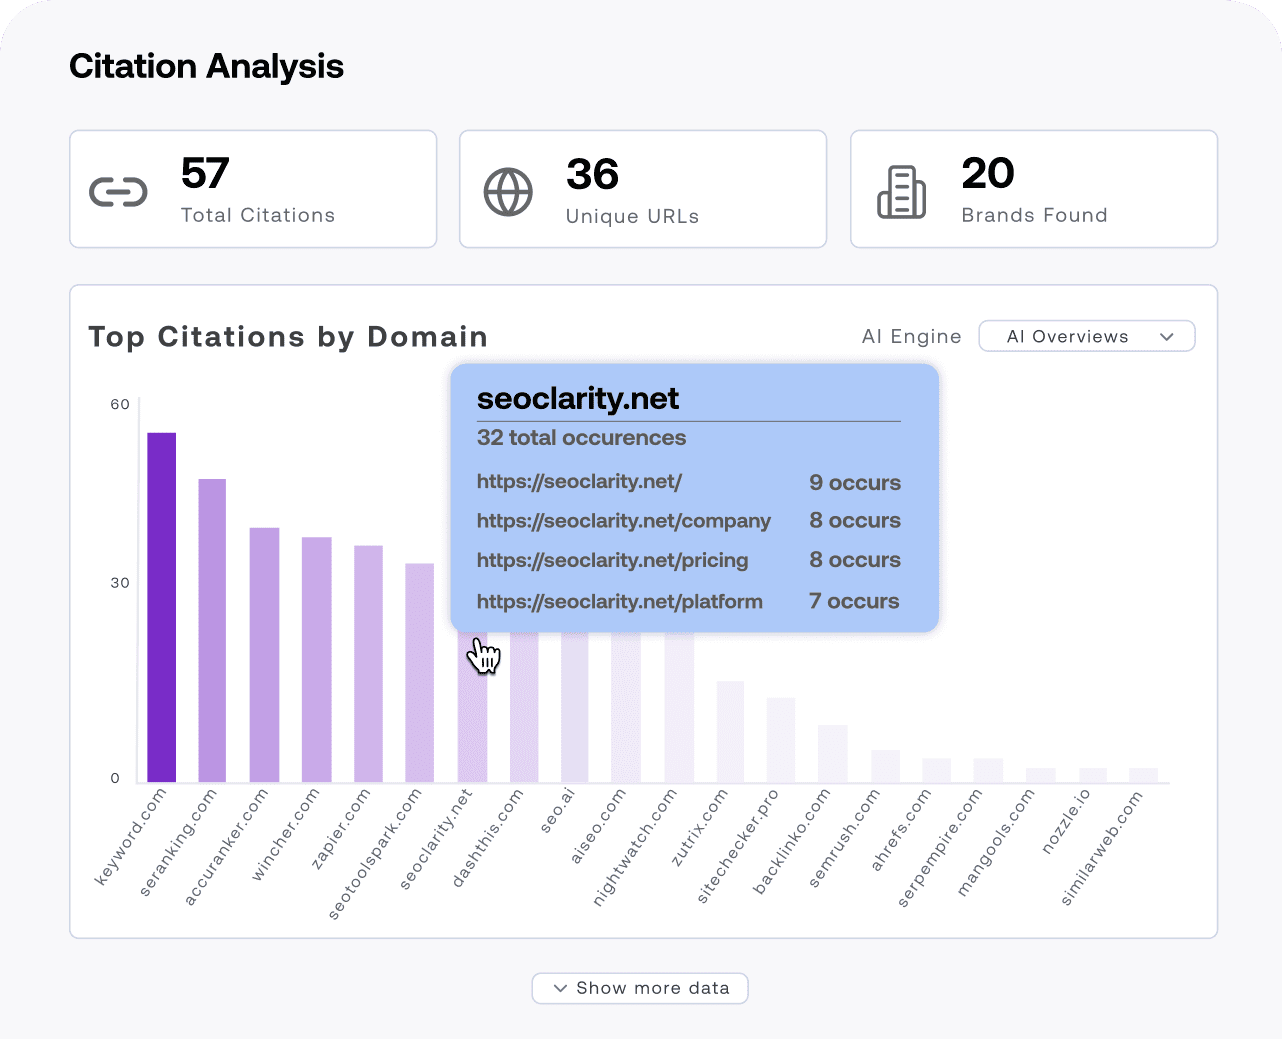
Task: Select the zutrix.com bar
Action: click(730, 731)
